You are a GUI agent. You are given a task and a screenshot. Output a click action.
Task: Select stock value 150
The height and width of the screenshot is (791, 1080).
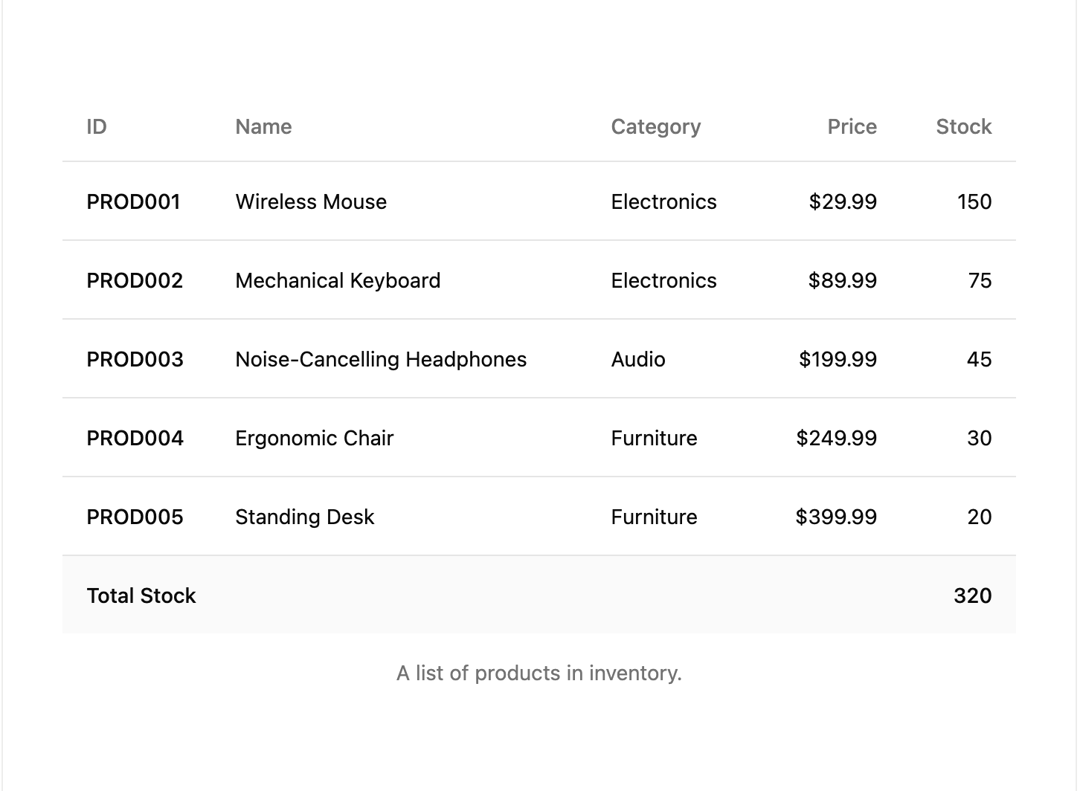pos(975,202)
